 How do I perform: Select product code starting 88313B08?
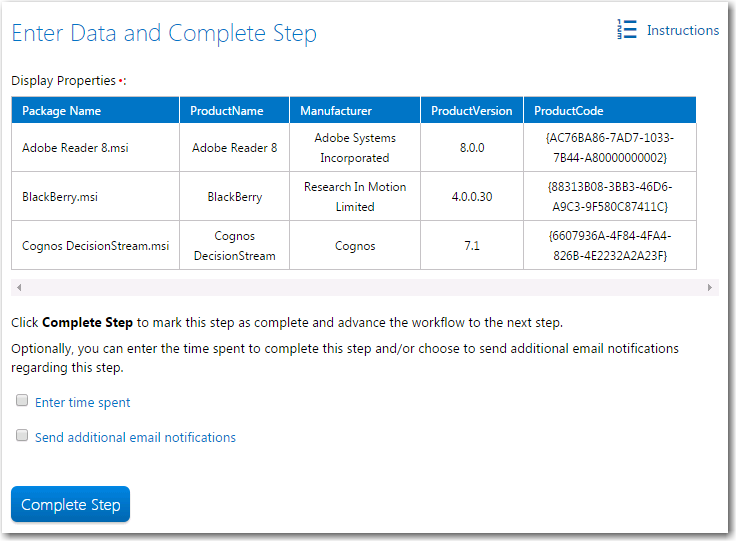click(610, 197)
